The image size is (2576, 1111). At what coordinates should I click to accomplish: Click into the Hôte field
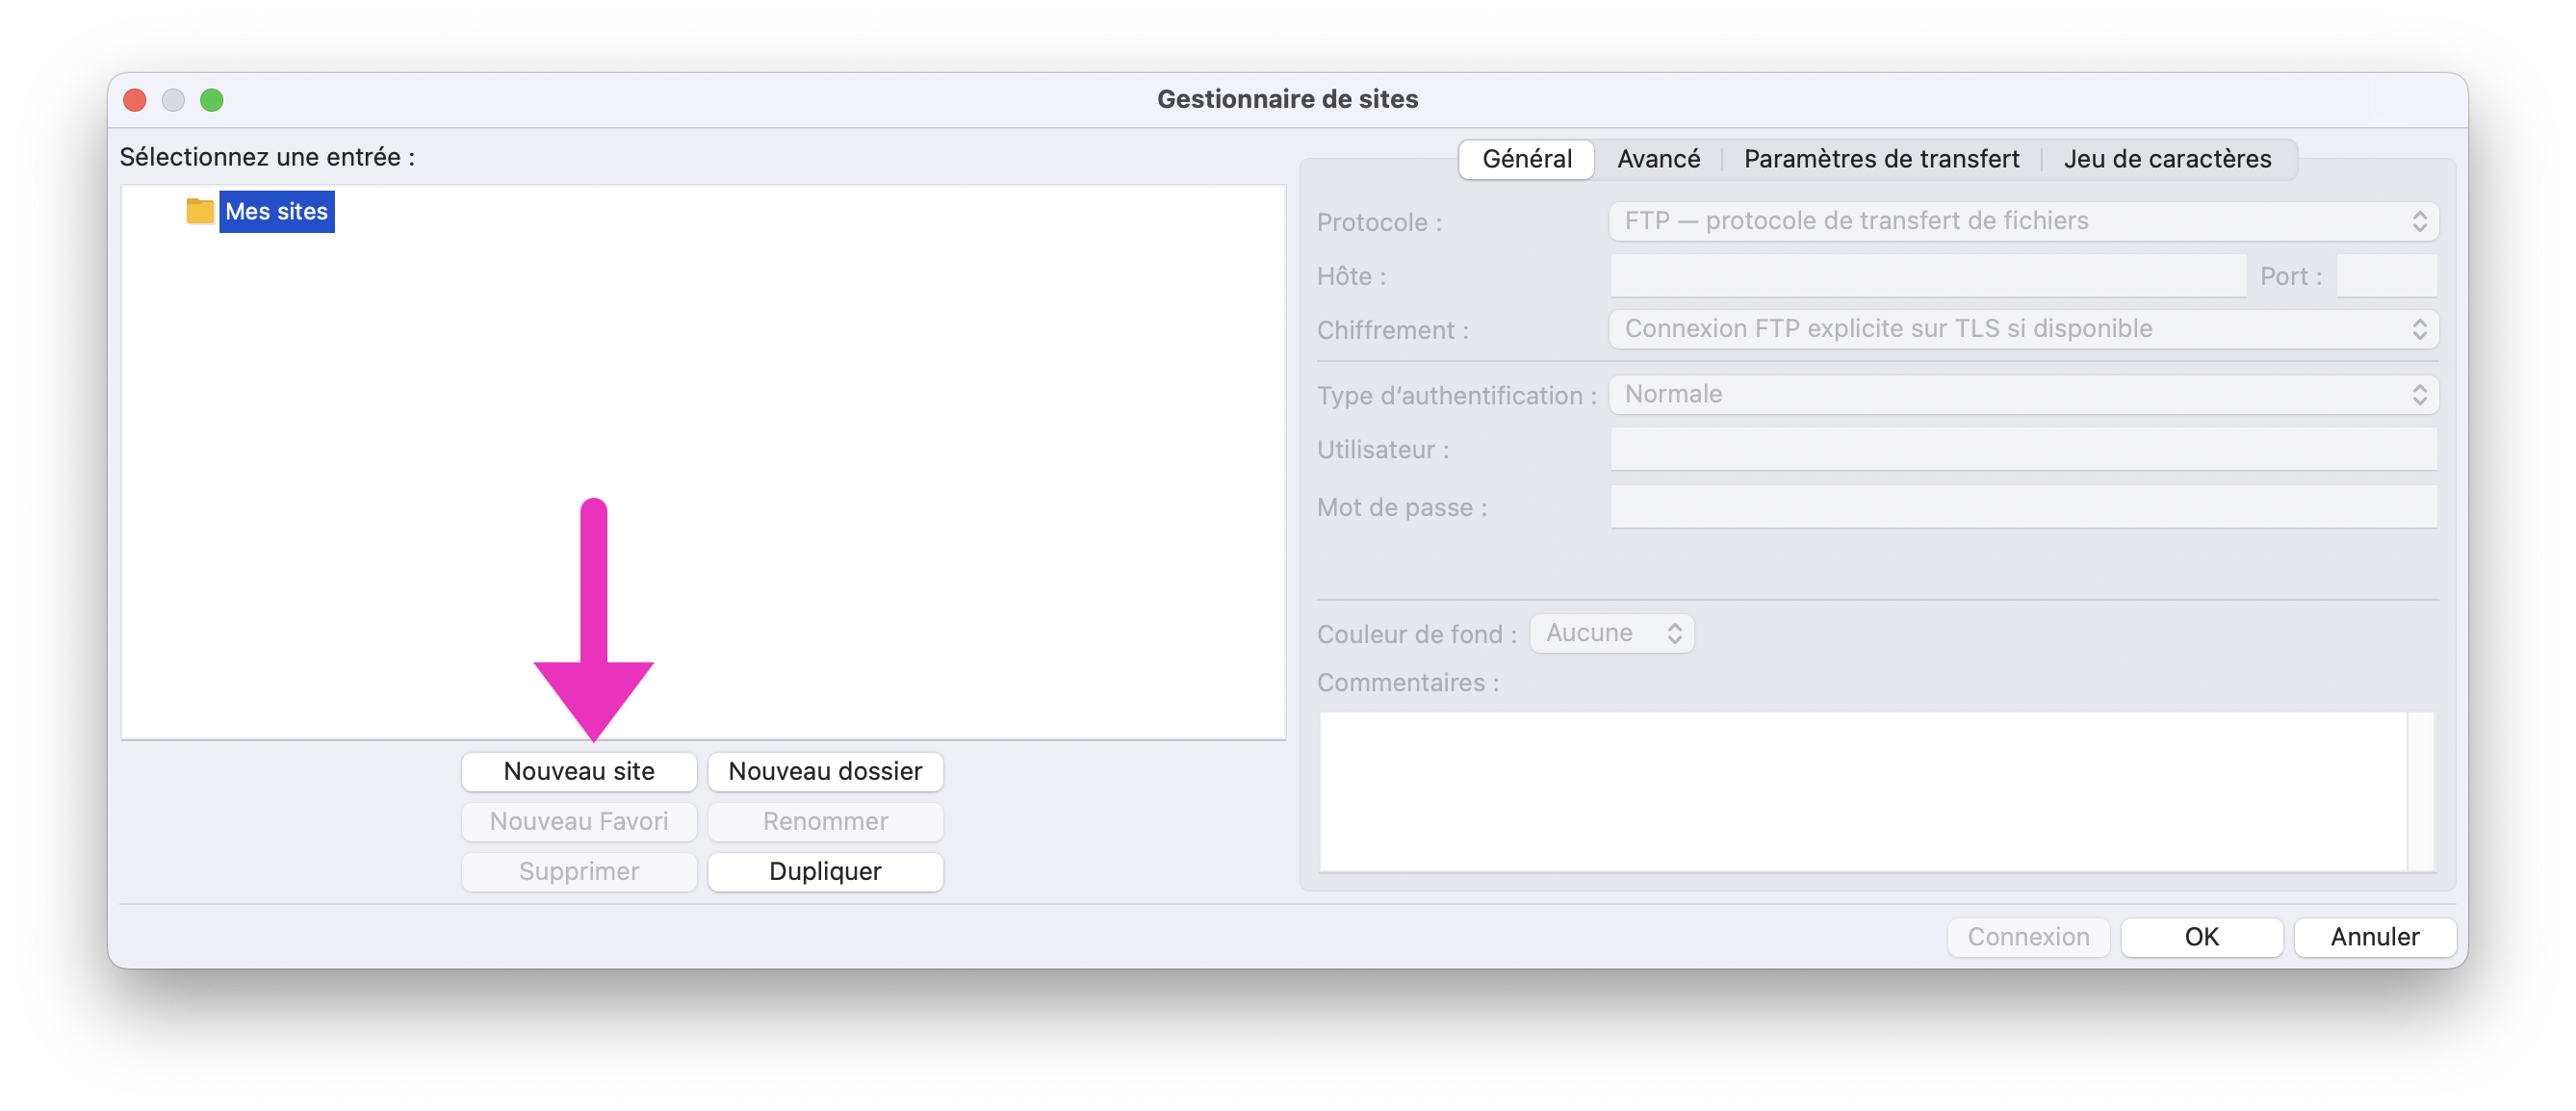1928,276
